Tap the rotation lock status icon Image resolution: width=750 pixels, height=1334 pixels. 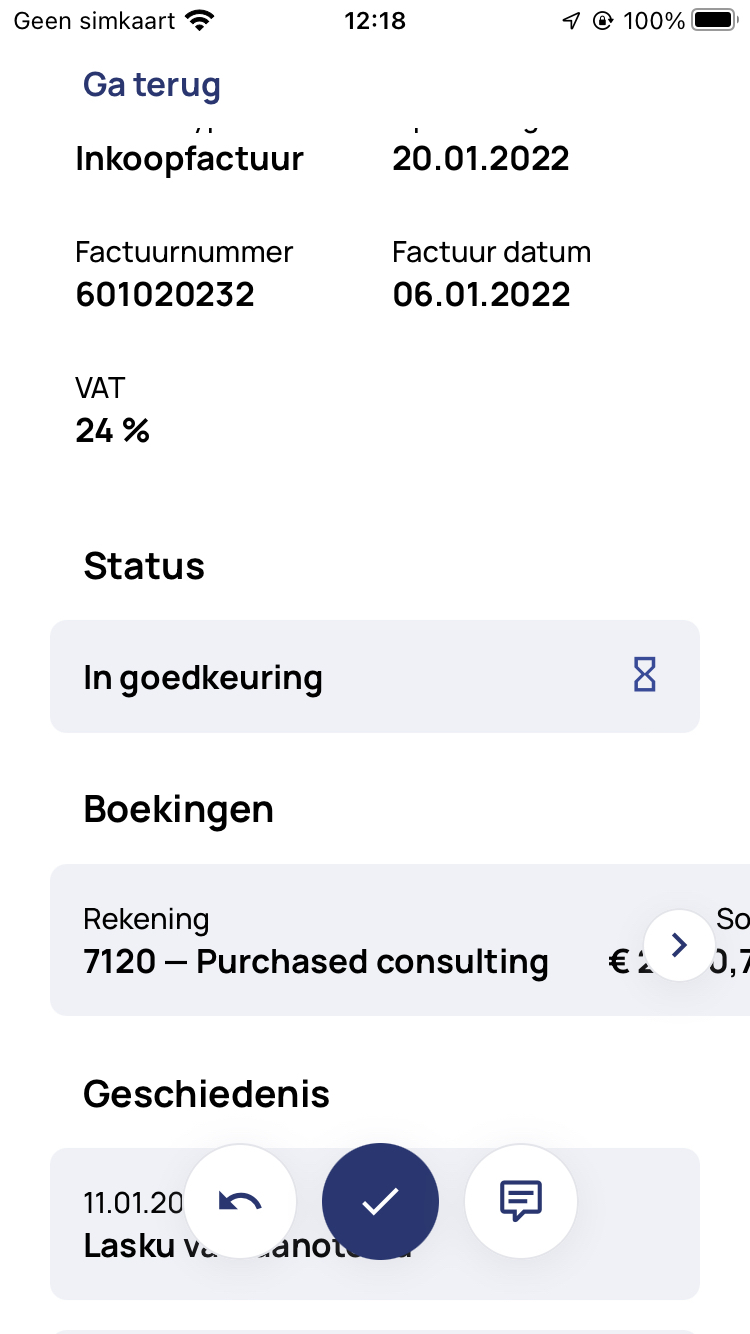point(602,21)
